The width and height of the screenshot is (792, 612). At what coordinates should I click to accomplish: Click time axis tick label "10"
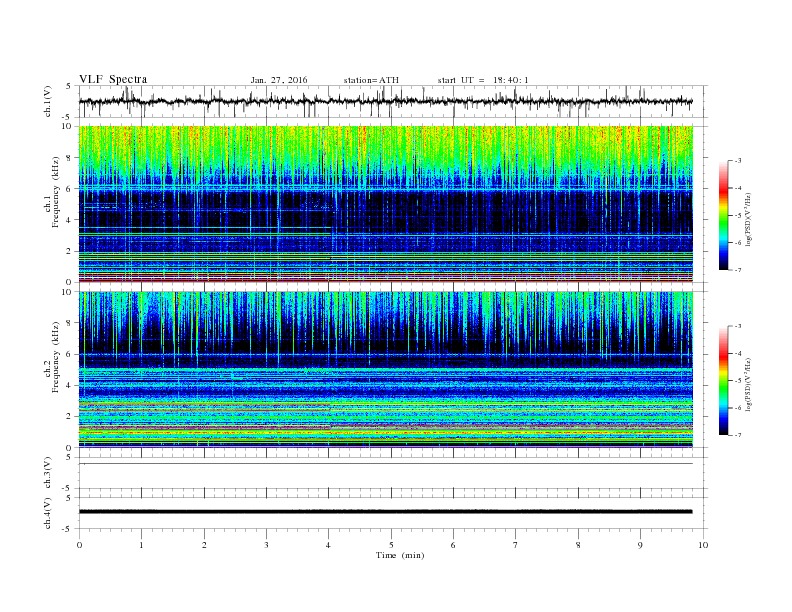[703, 545]
